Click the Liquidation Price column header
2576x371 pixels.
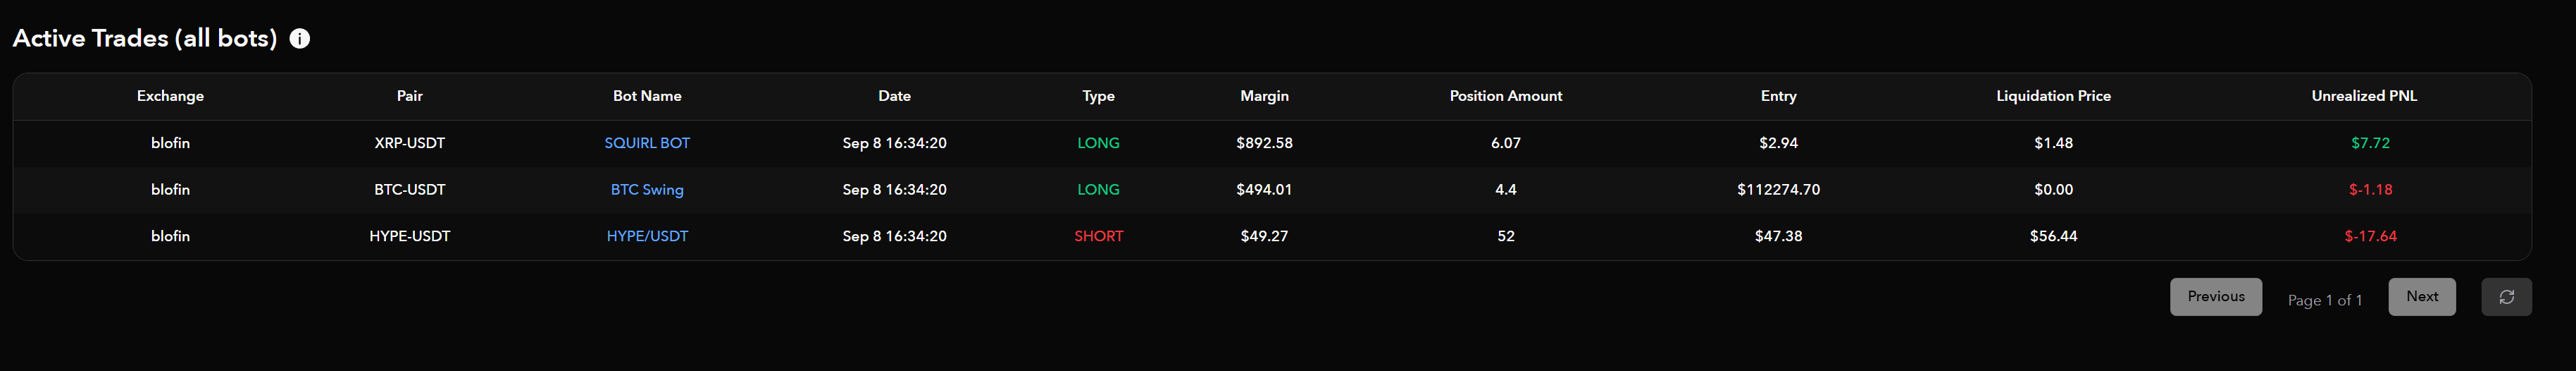coord(2053,96)
